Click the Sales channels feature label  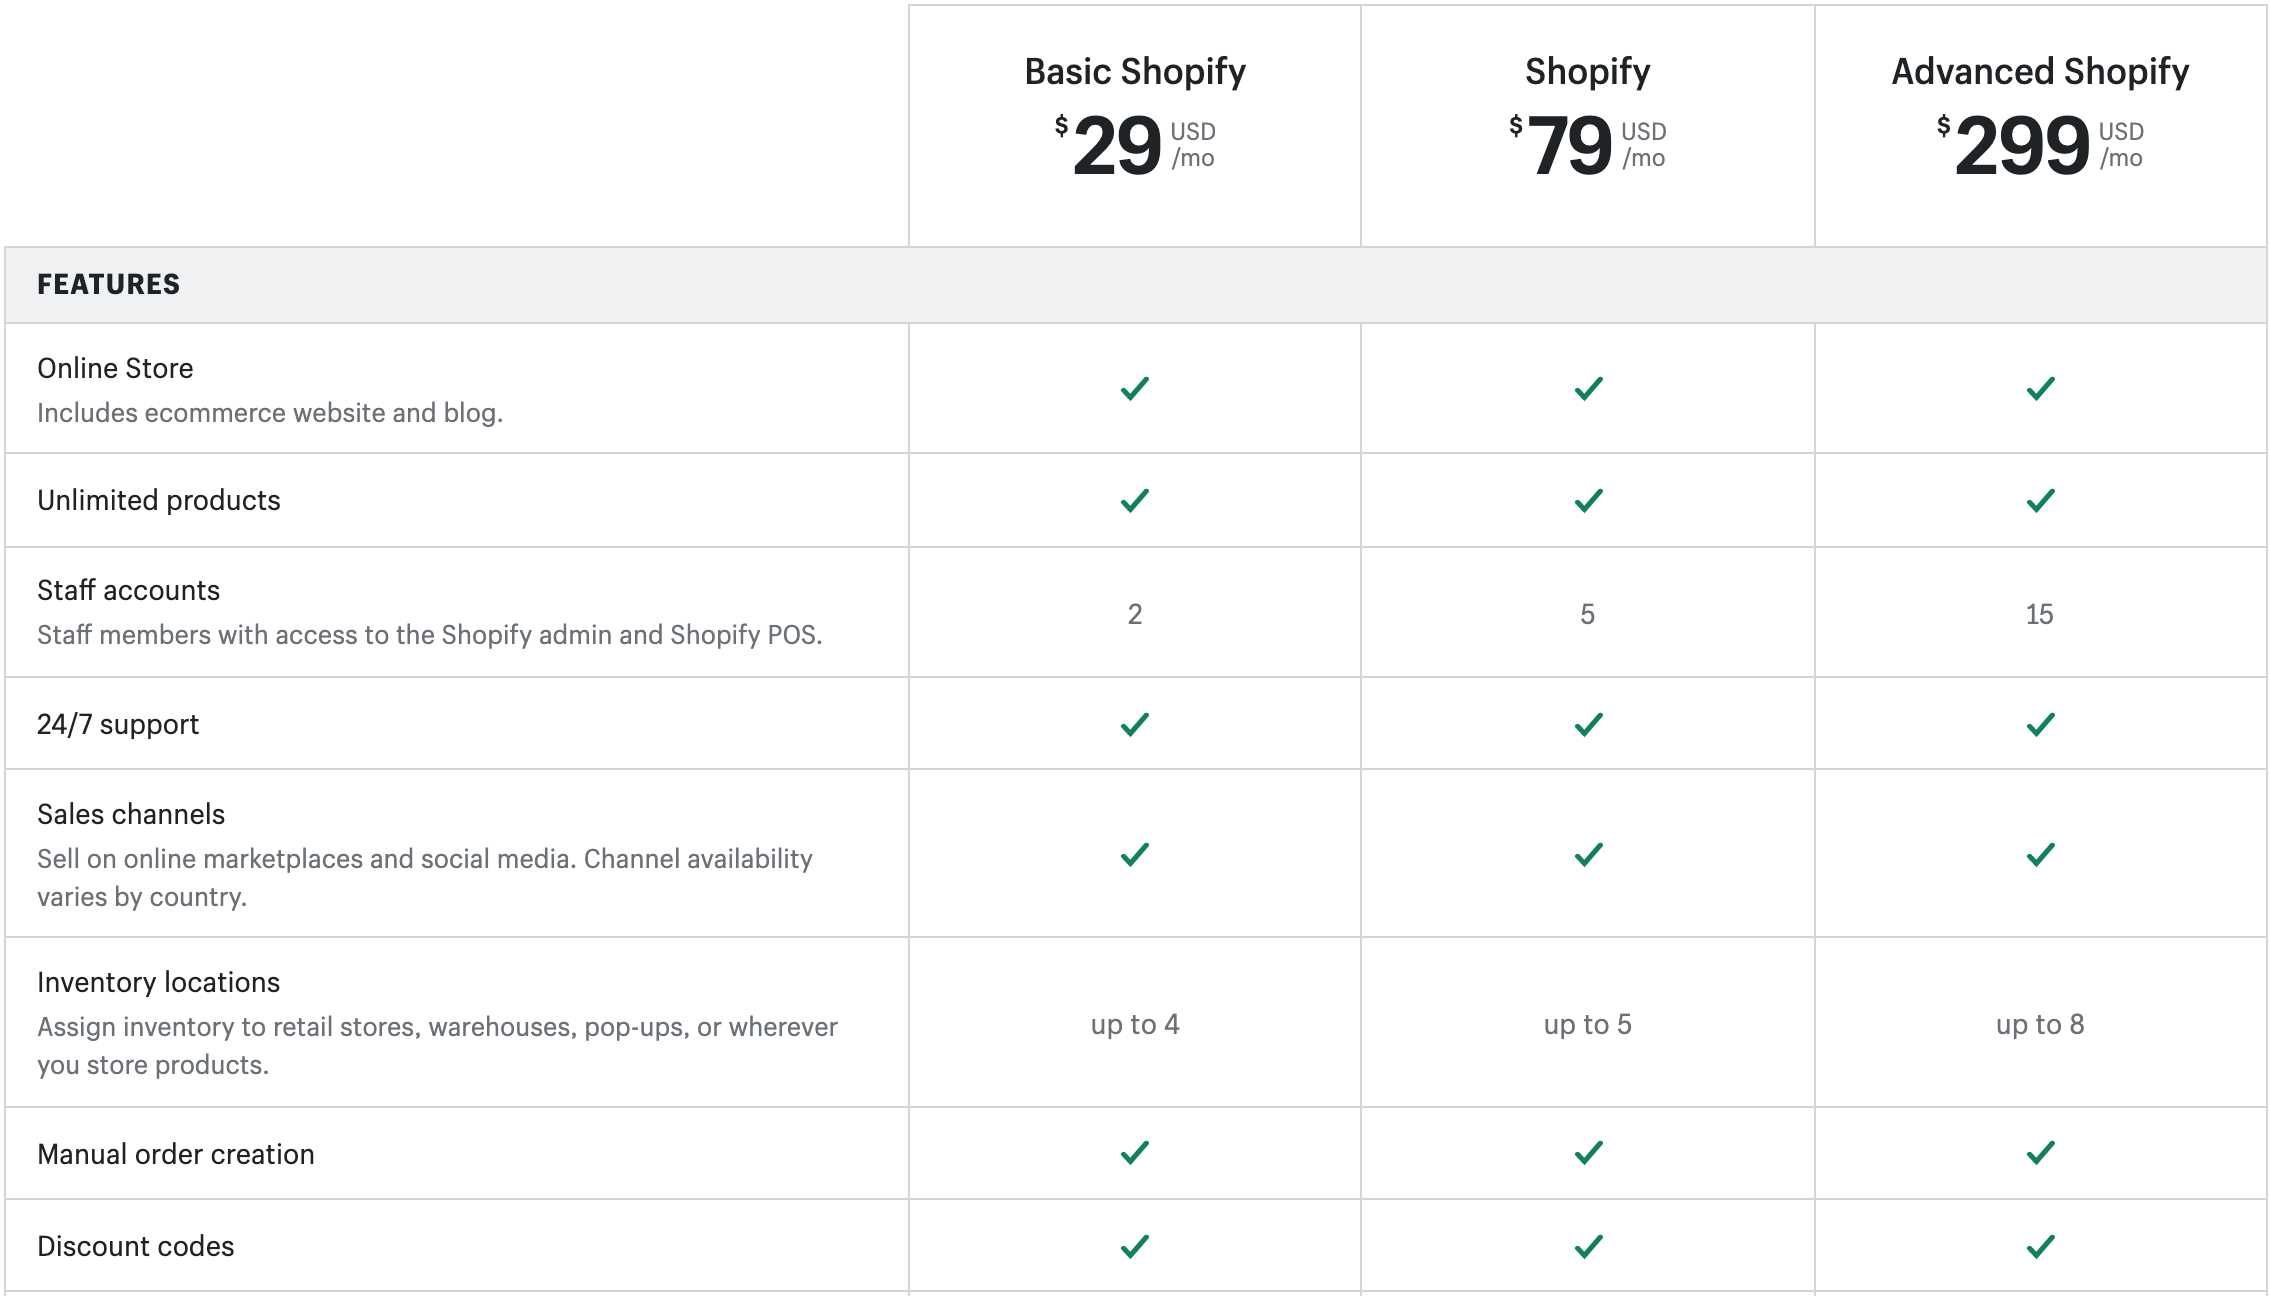(131, 814)
